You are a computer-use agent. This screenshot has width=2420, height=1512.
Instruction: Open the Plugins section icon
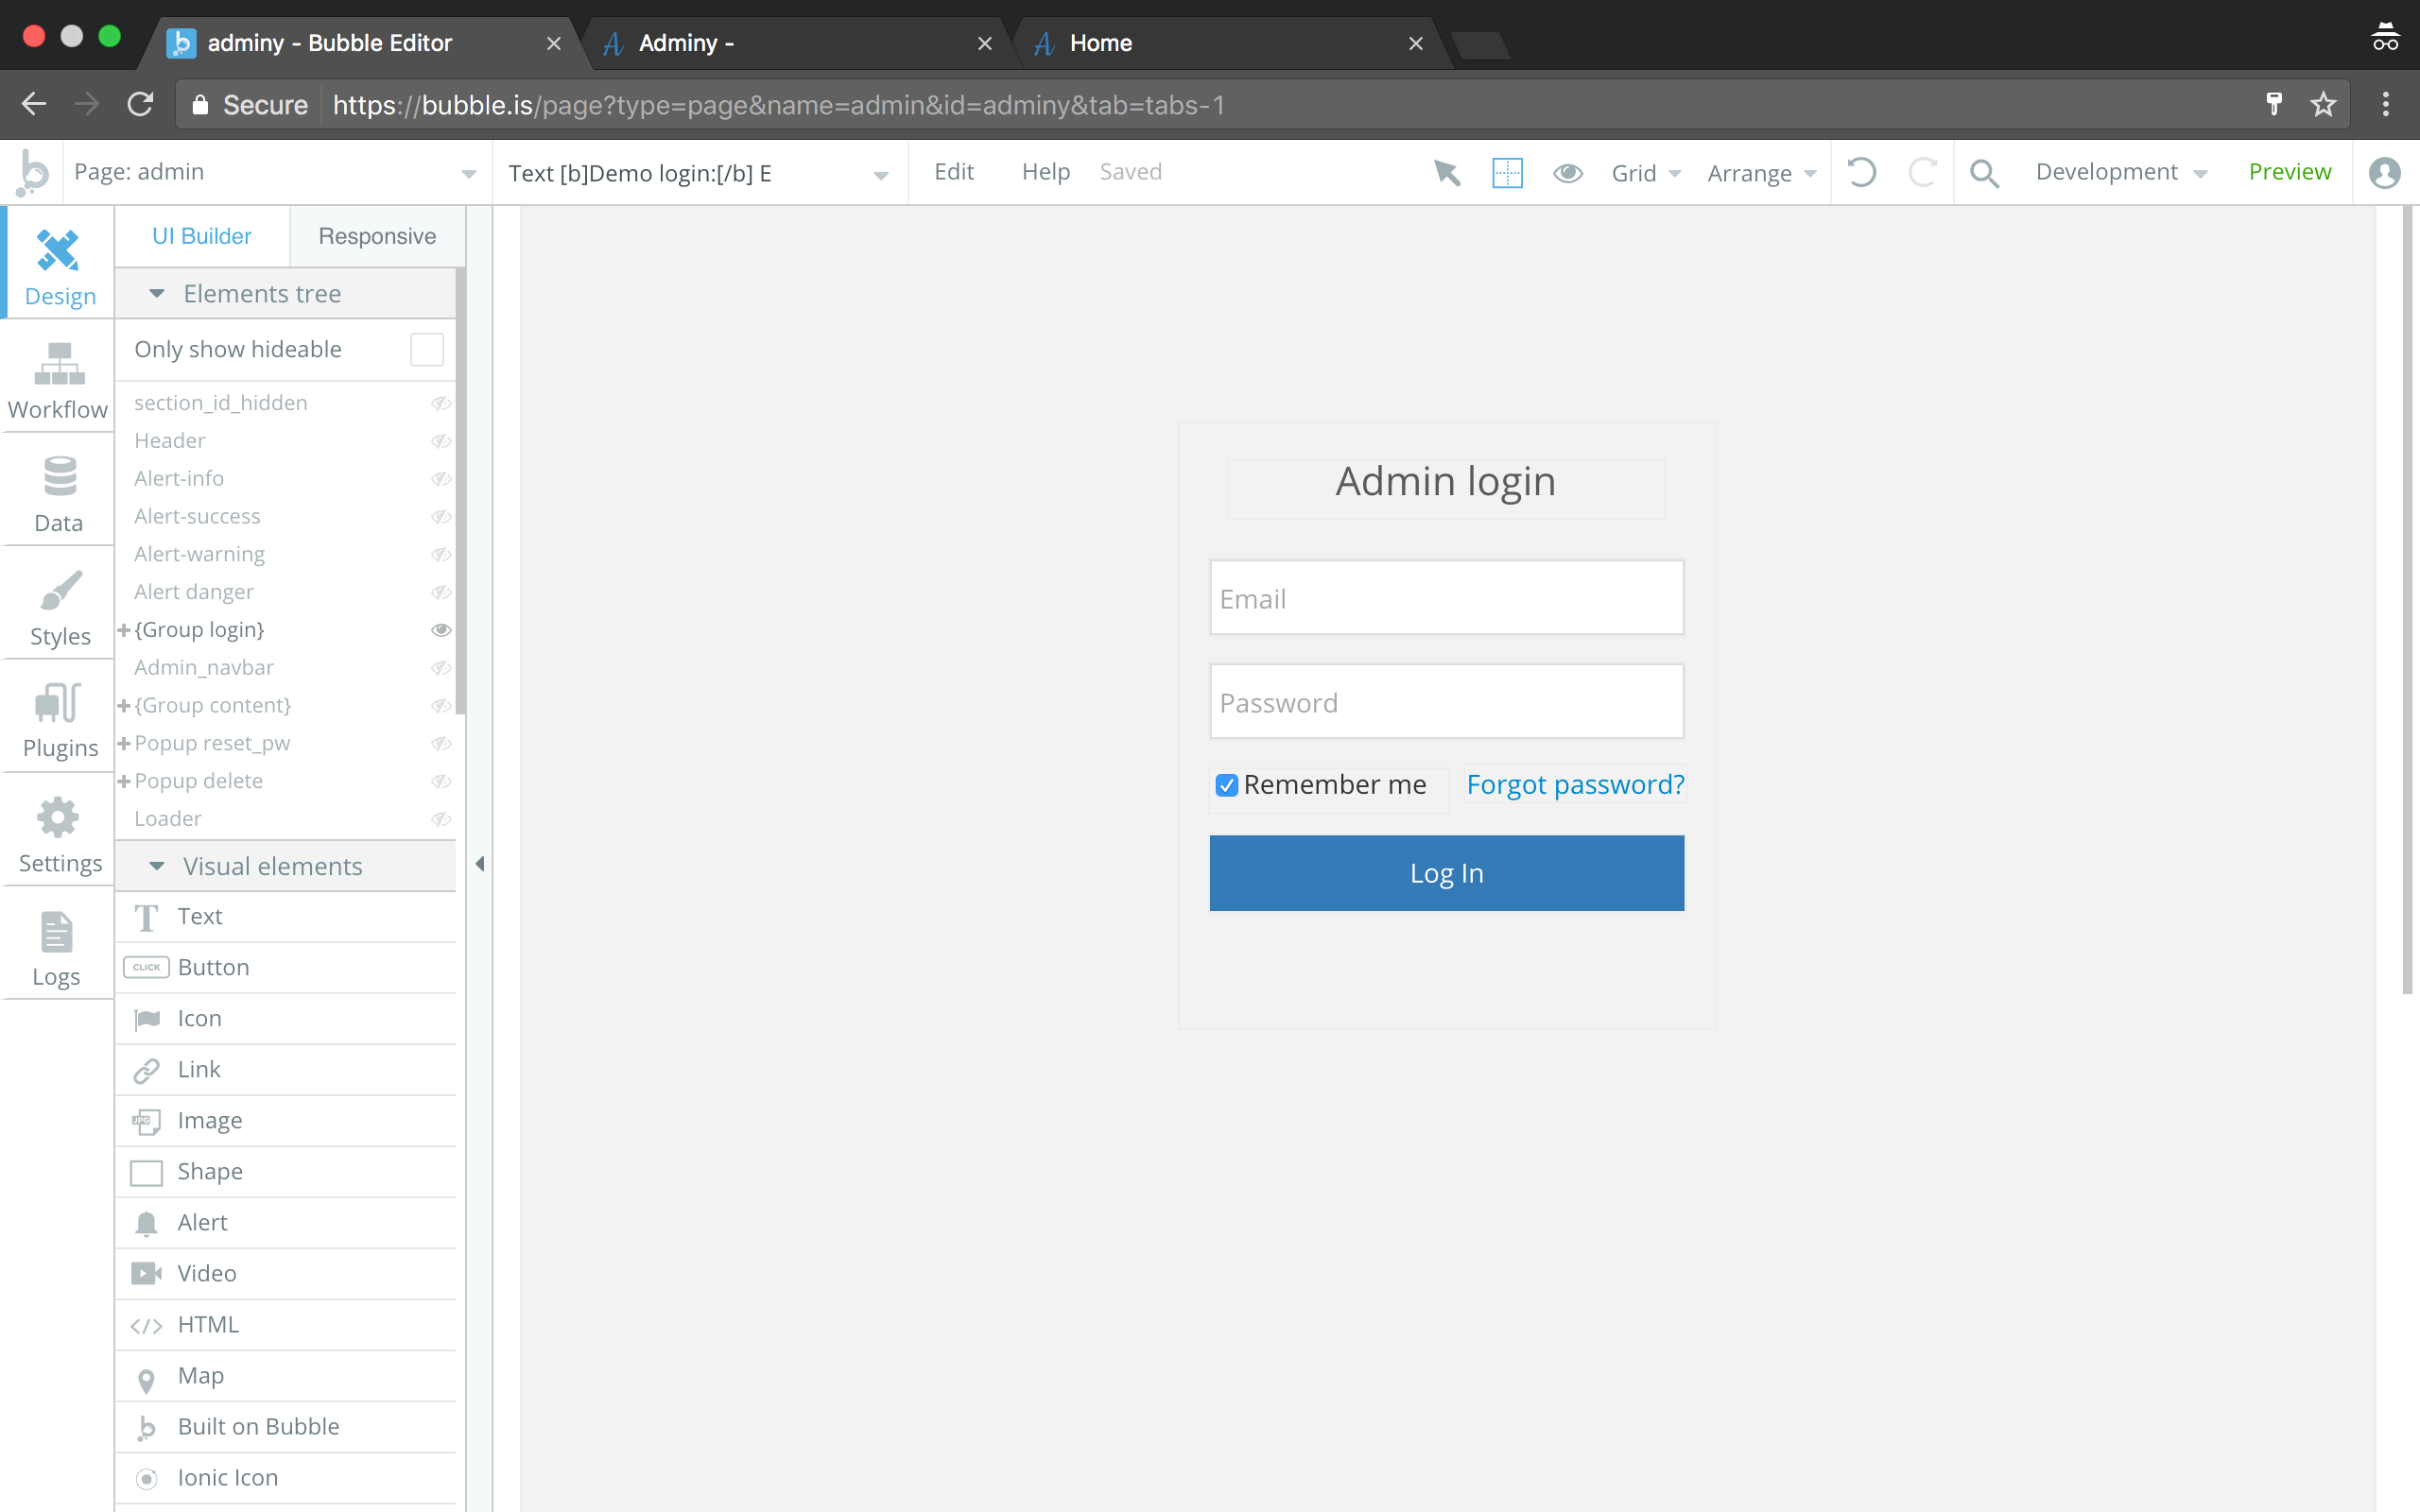coord(59,703)
